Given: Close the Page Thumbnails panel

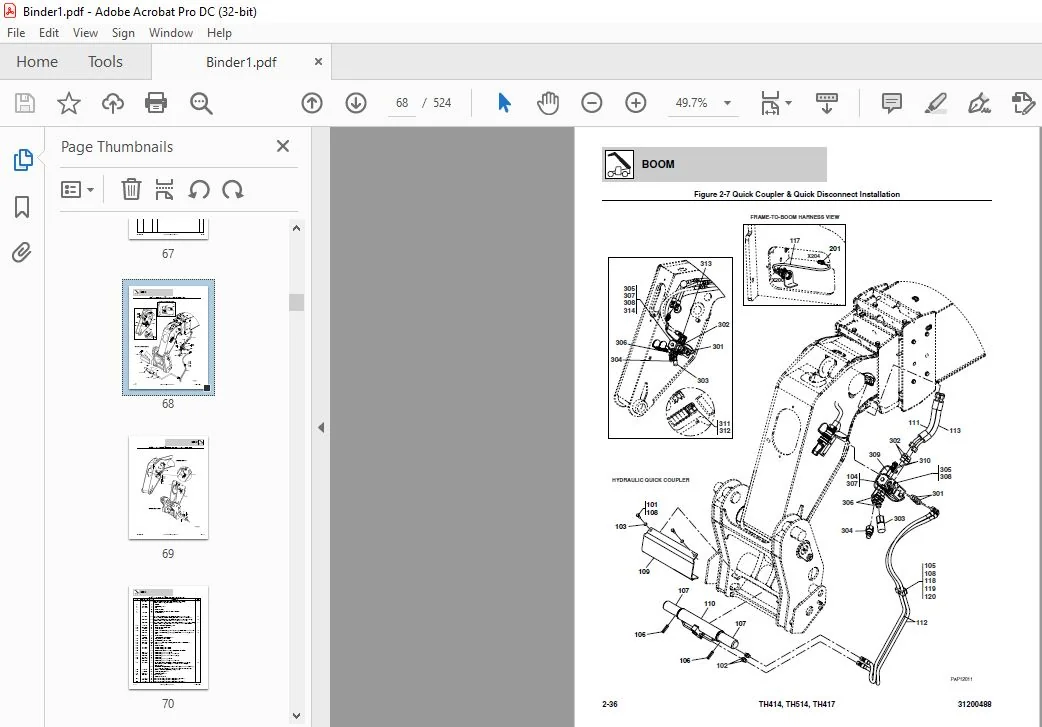Looking at the screenshot, I should tap(283, 146).
